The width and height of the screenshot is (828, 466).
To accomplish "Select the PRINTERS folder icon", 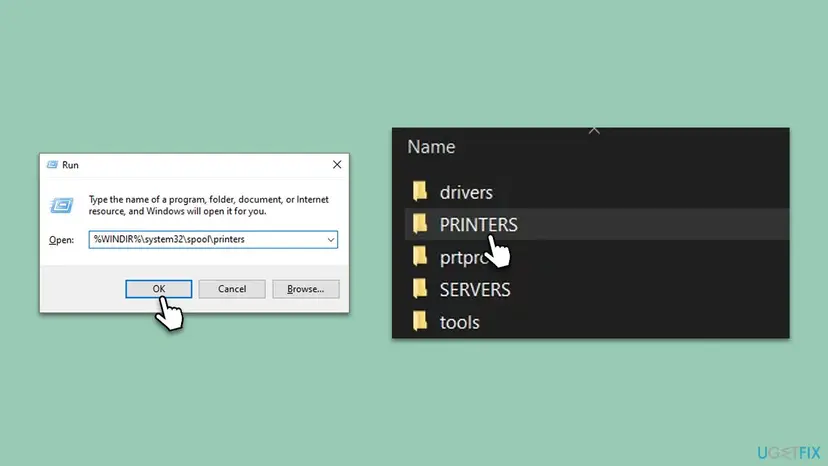I will [x=420, y=224].
